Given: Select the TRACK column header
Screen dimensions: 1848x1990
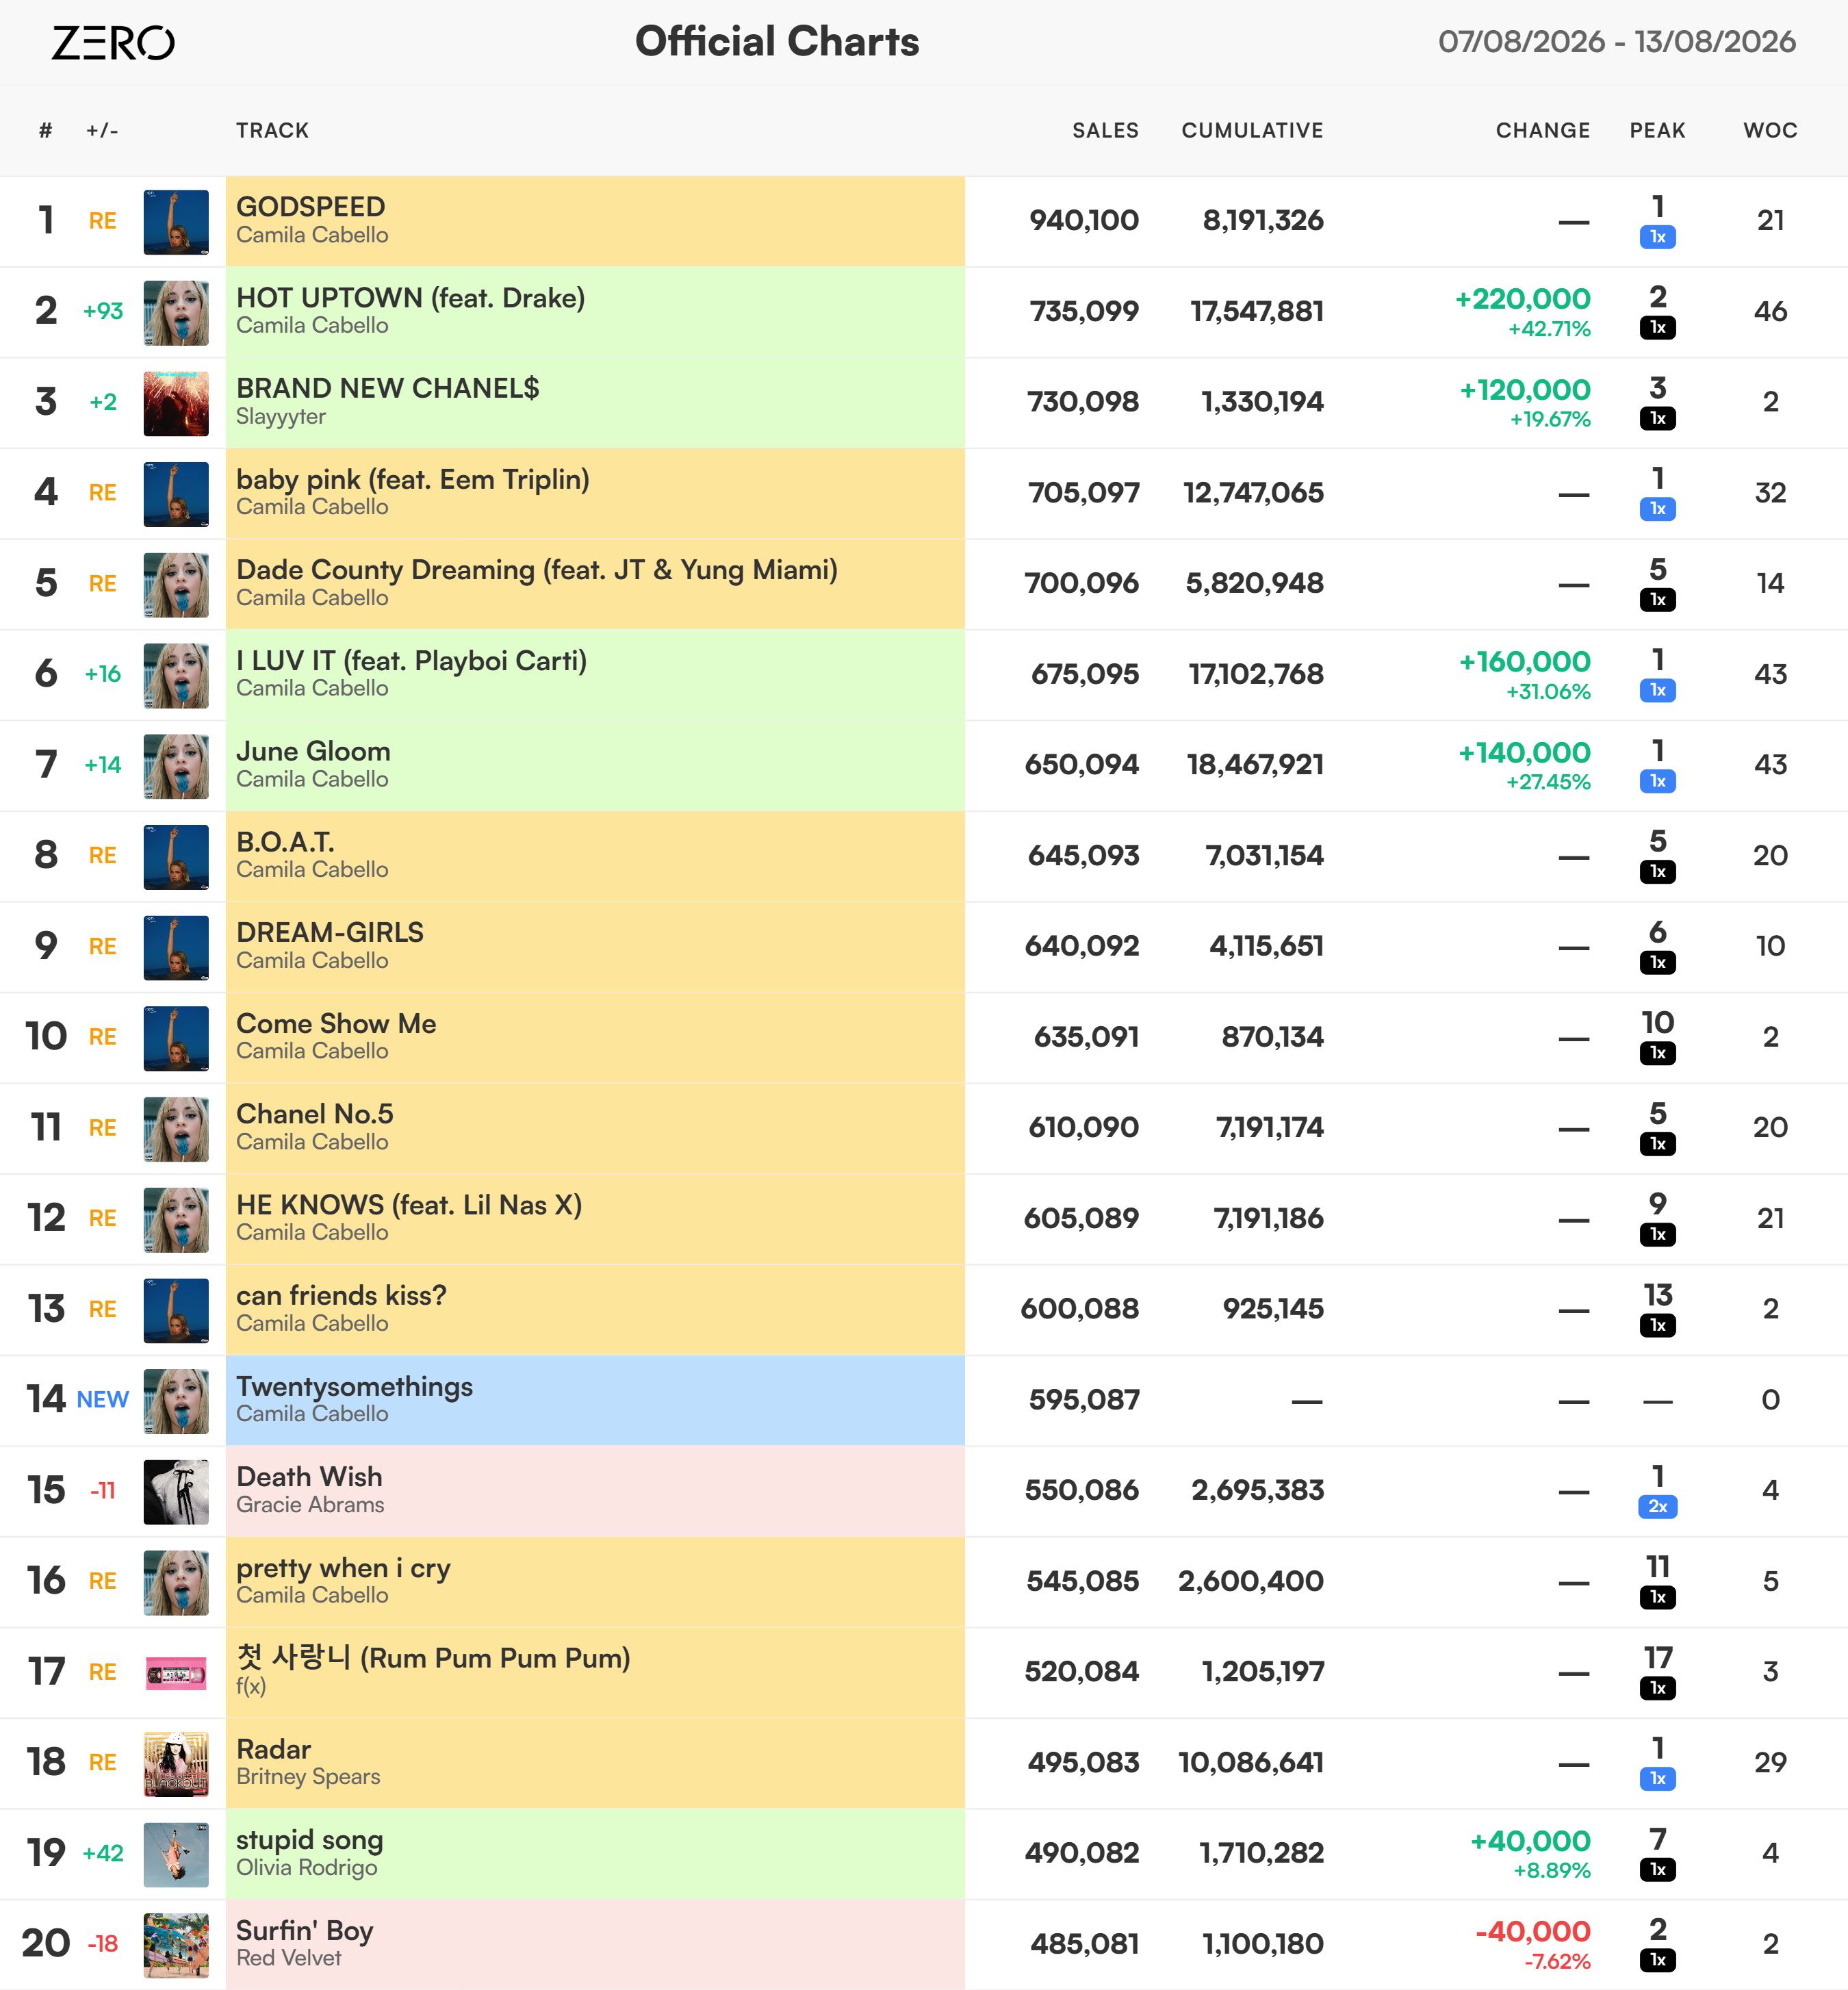Looking at the screenshot, I should 272,131.
